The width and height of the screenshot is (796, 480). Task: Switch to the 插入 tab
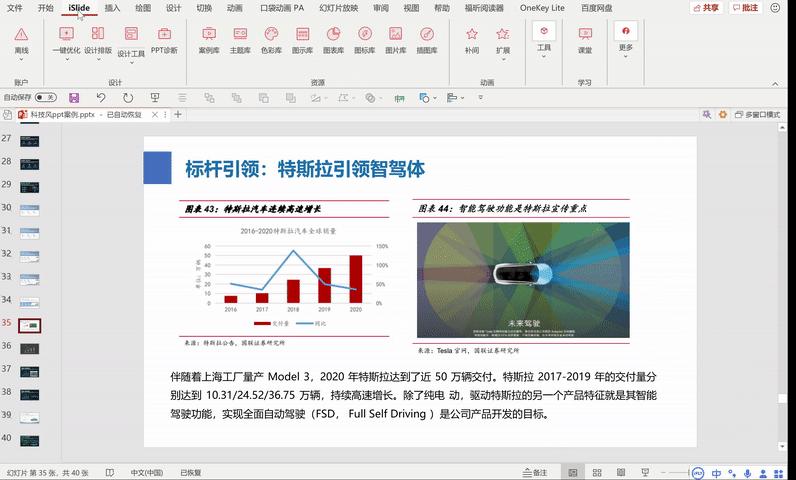[112, 8]
